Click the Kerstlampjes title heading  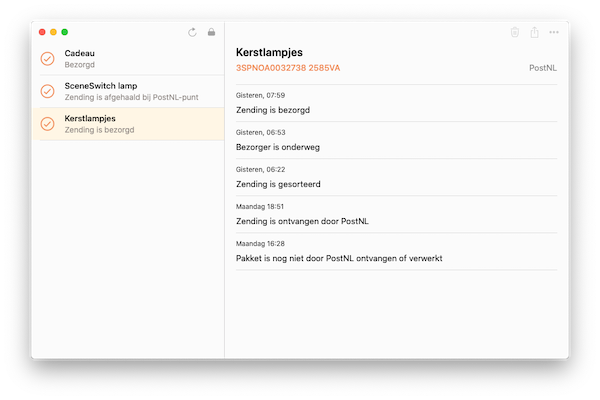(269, 52)
